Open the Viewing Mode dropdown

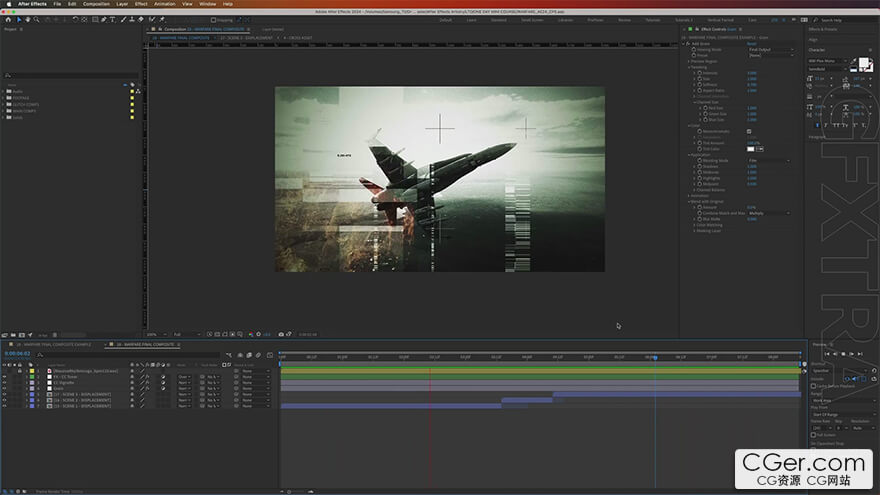tap(766, 49)
